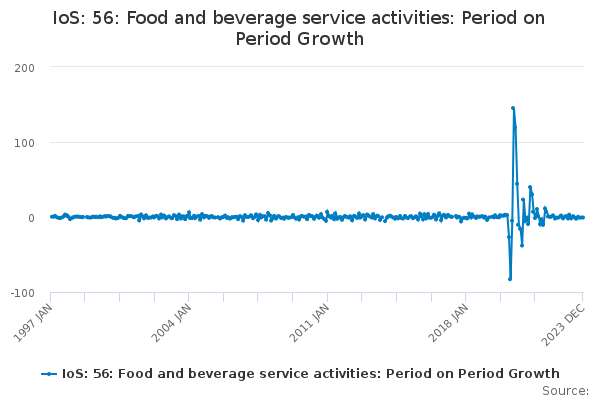Click the 0 y-axis label
The height and width of the screenshot is (400, 600).
[31, 218]
